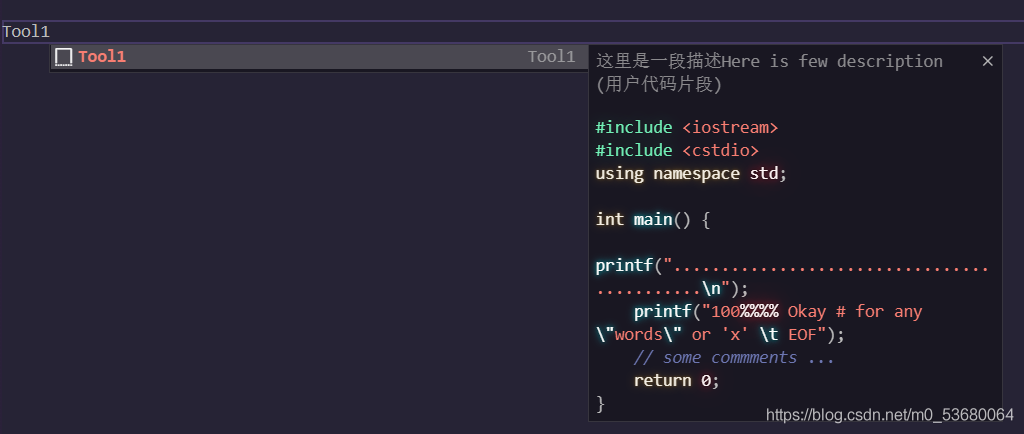Click the 'Here is few description' text

[832, 61]
